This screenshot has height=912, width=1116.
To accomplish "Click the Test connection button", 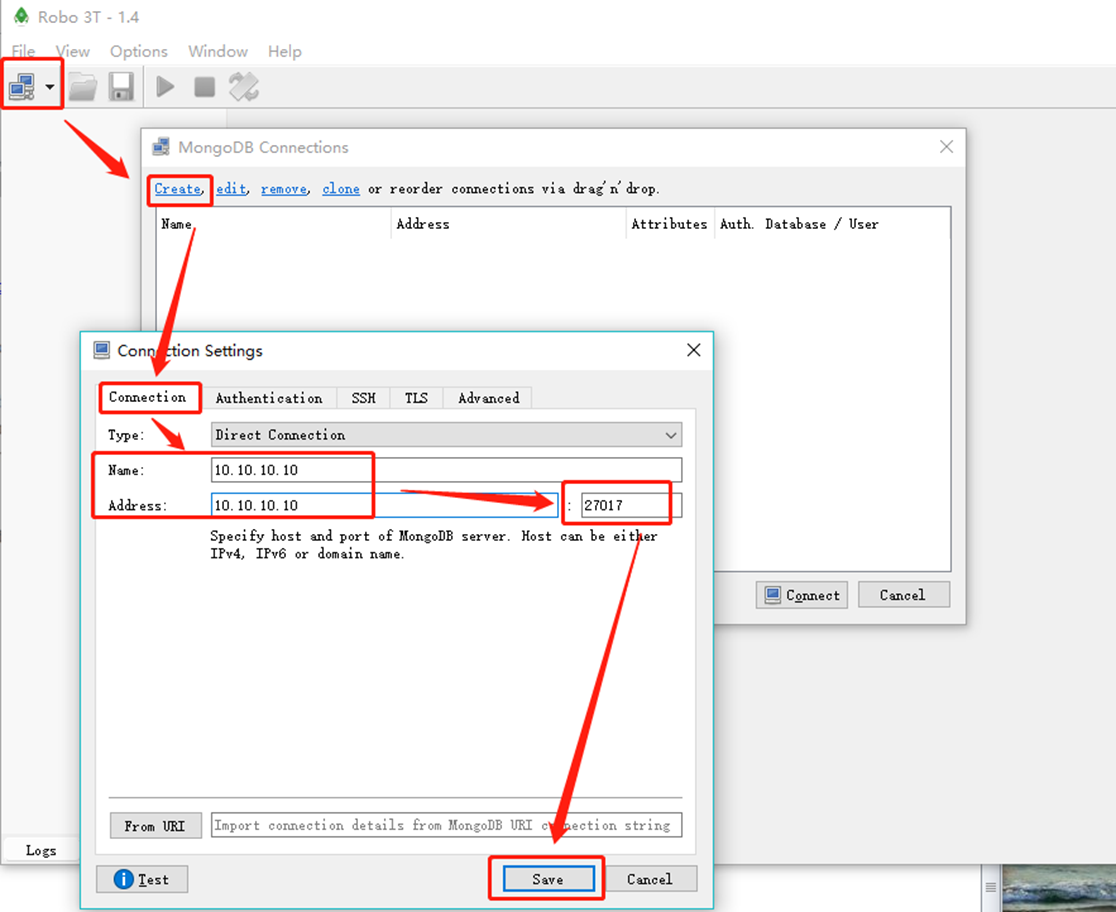I will point(142,879).
